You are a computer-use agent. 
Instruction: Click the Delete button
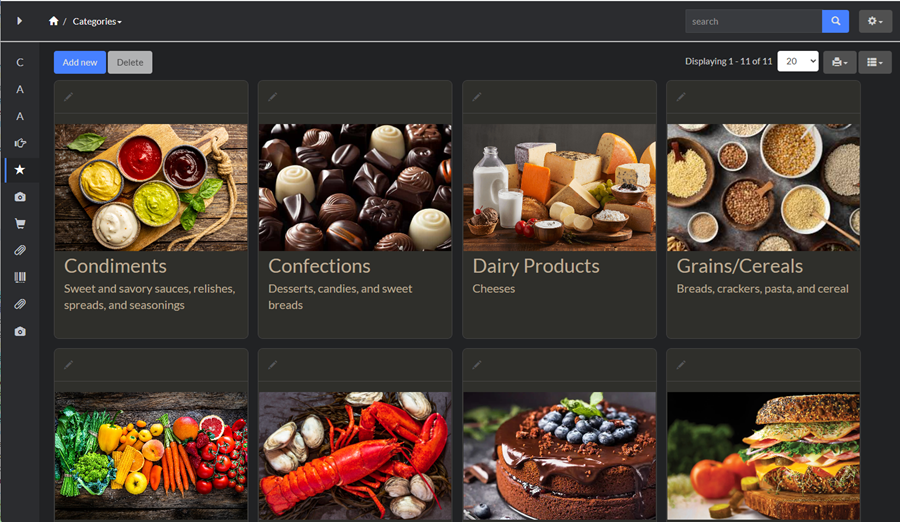130,62
